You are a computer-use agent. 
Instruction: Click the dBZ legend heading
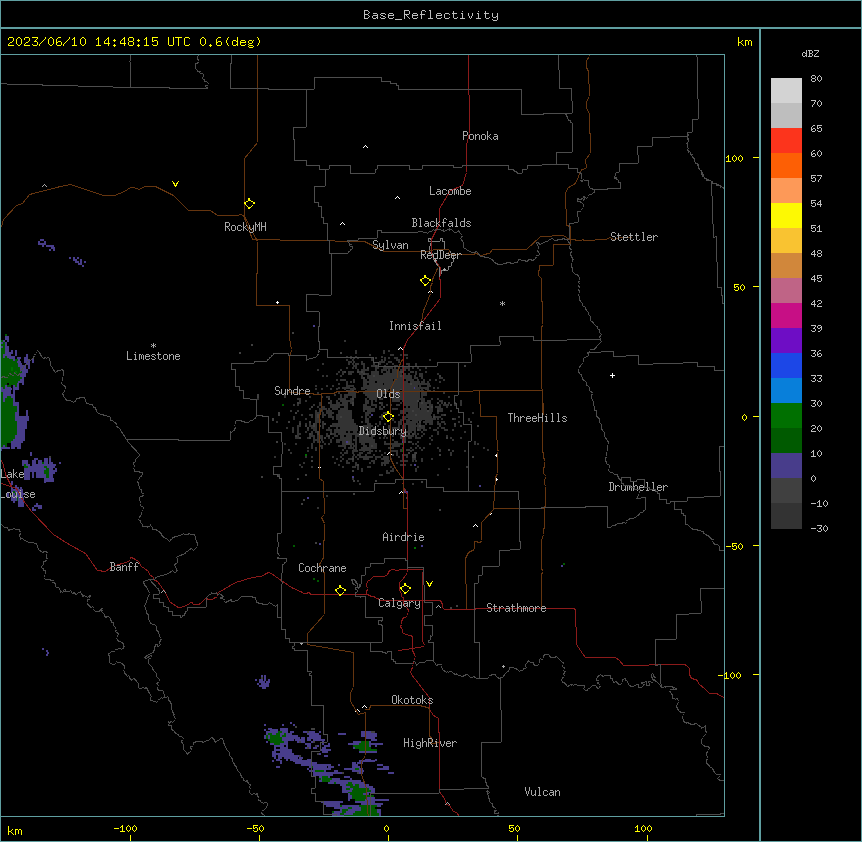point(810,54)
